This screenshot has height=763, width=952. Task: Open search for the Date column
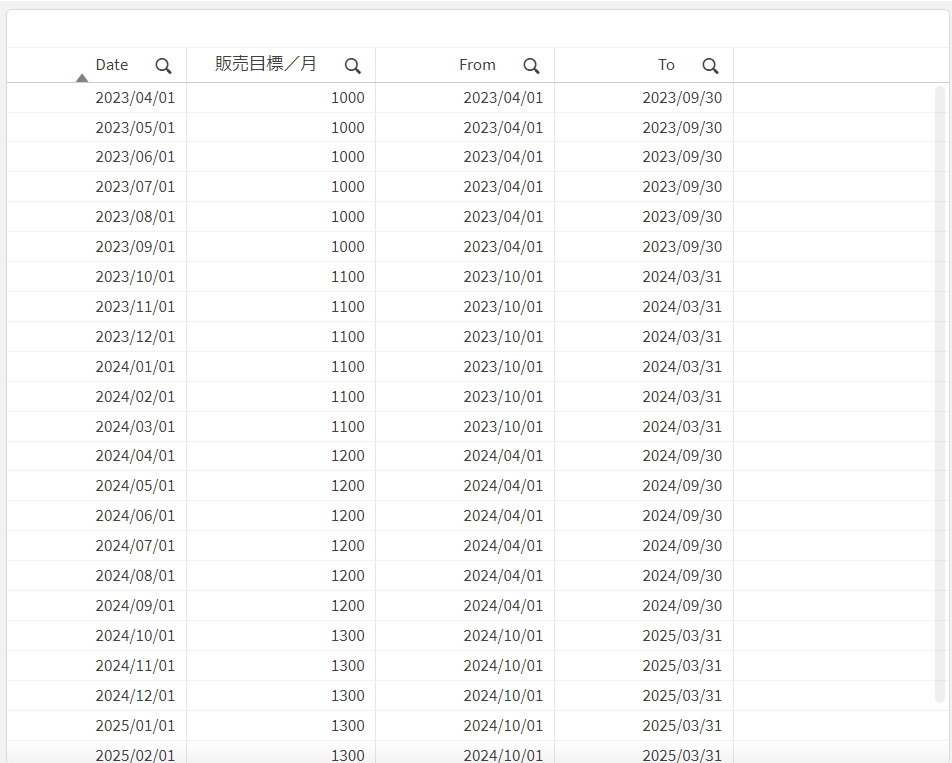(163, 66)
